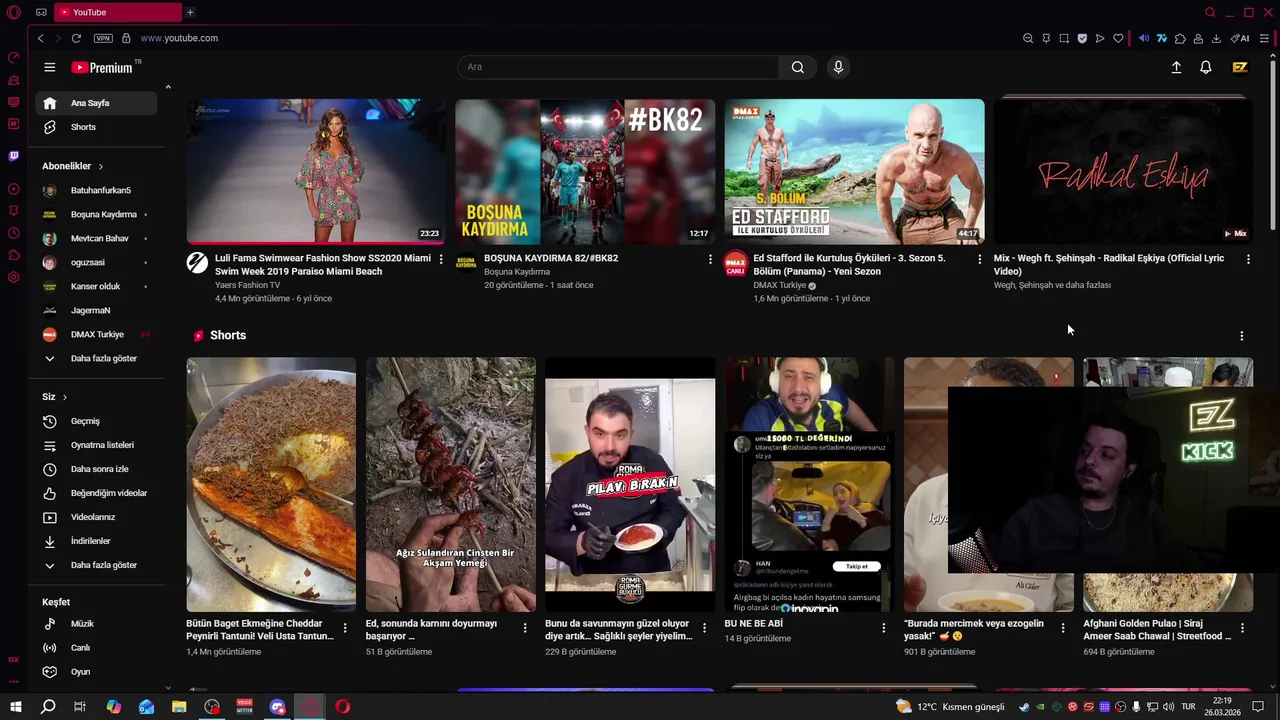Open the taskbar clock and date

click(x=1222, y=707)
